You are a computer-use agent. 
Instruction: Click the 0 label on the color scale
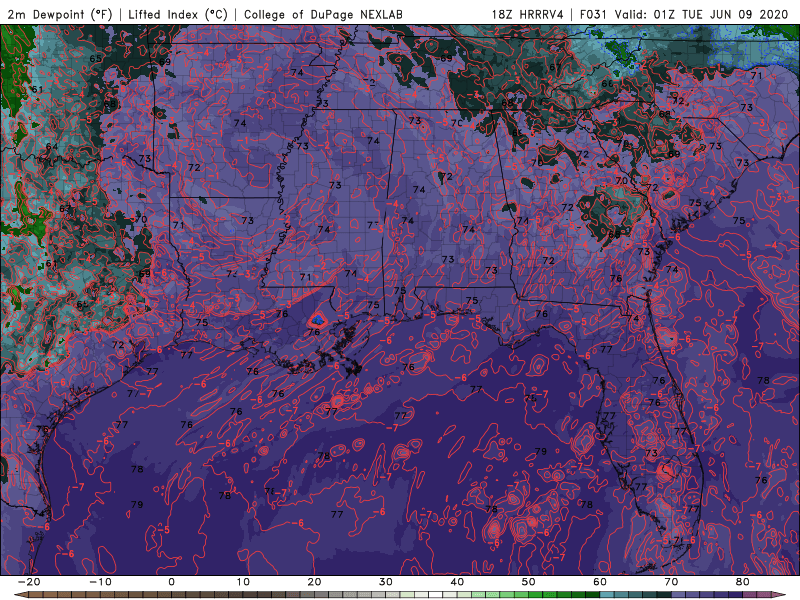pos(171,582)
